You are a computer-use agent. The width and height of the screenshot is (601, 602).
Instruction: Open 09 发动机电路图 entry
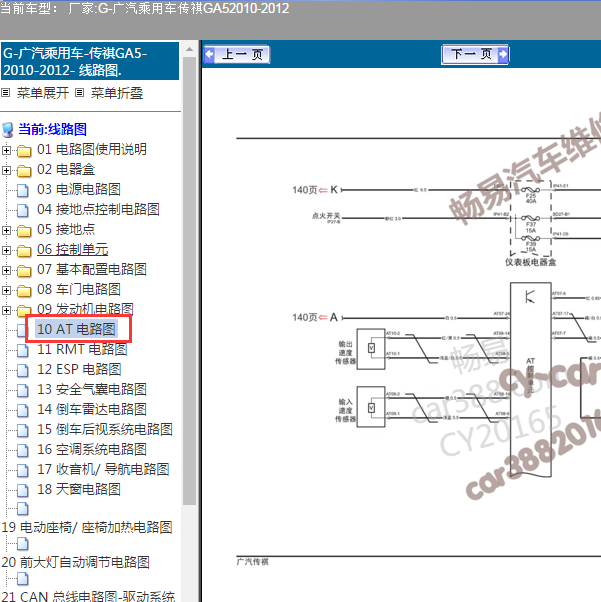point(85,309)
